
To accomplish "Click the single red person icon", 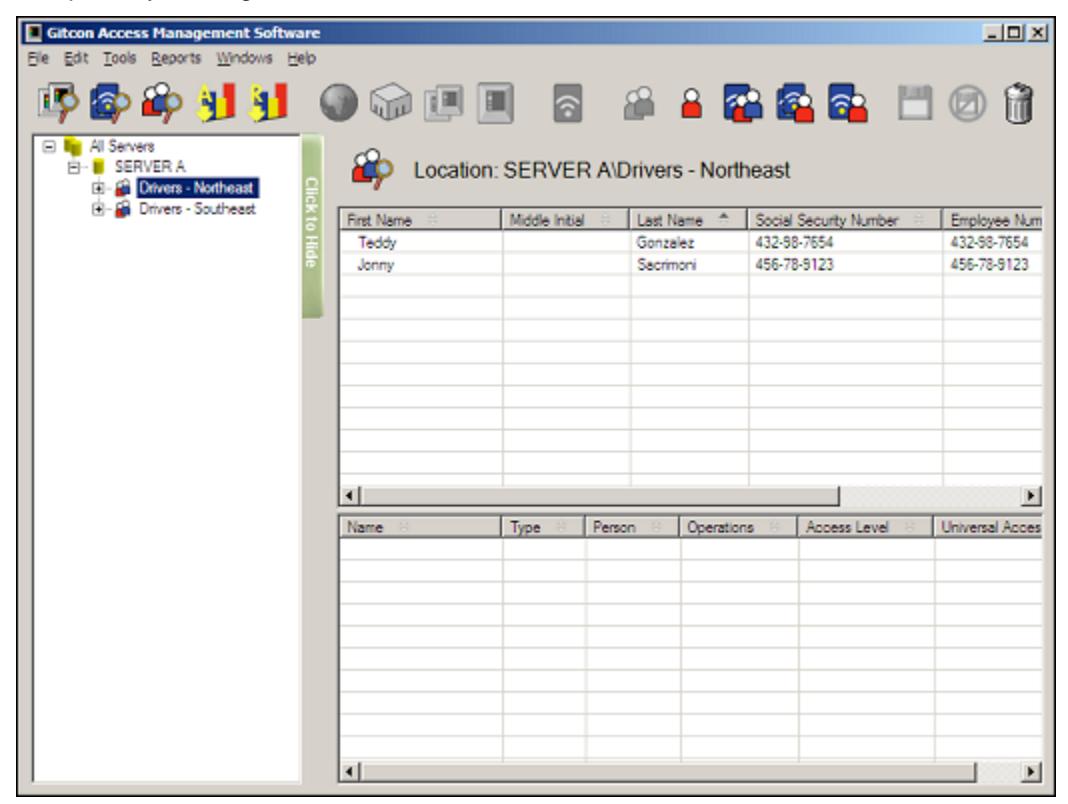I will 691,103.
